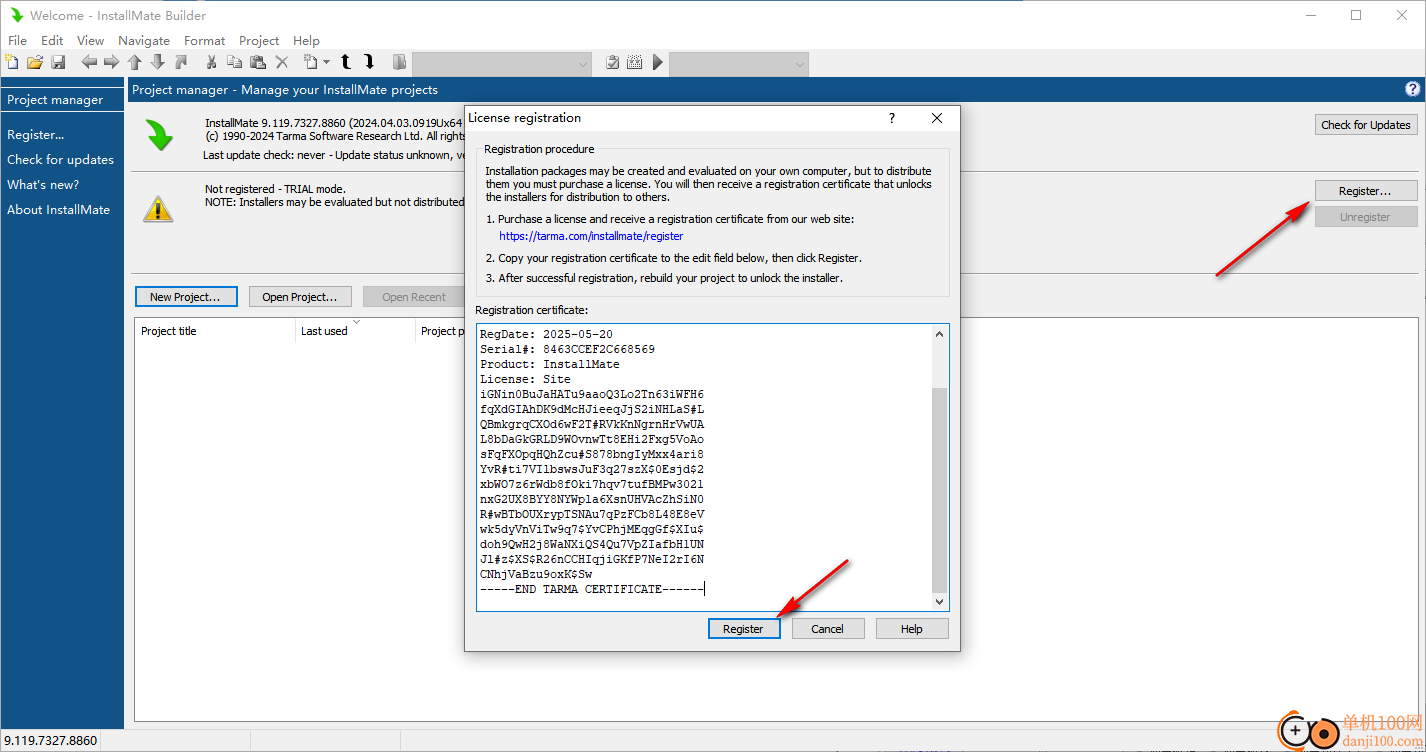Click inside the Registration certificate text field

click(x=704, y=467)
